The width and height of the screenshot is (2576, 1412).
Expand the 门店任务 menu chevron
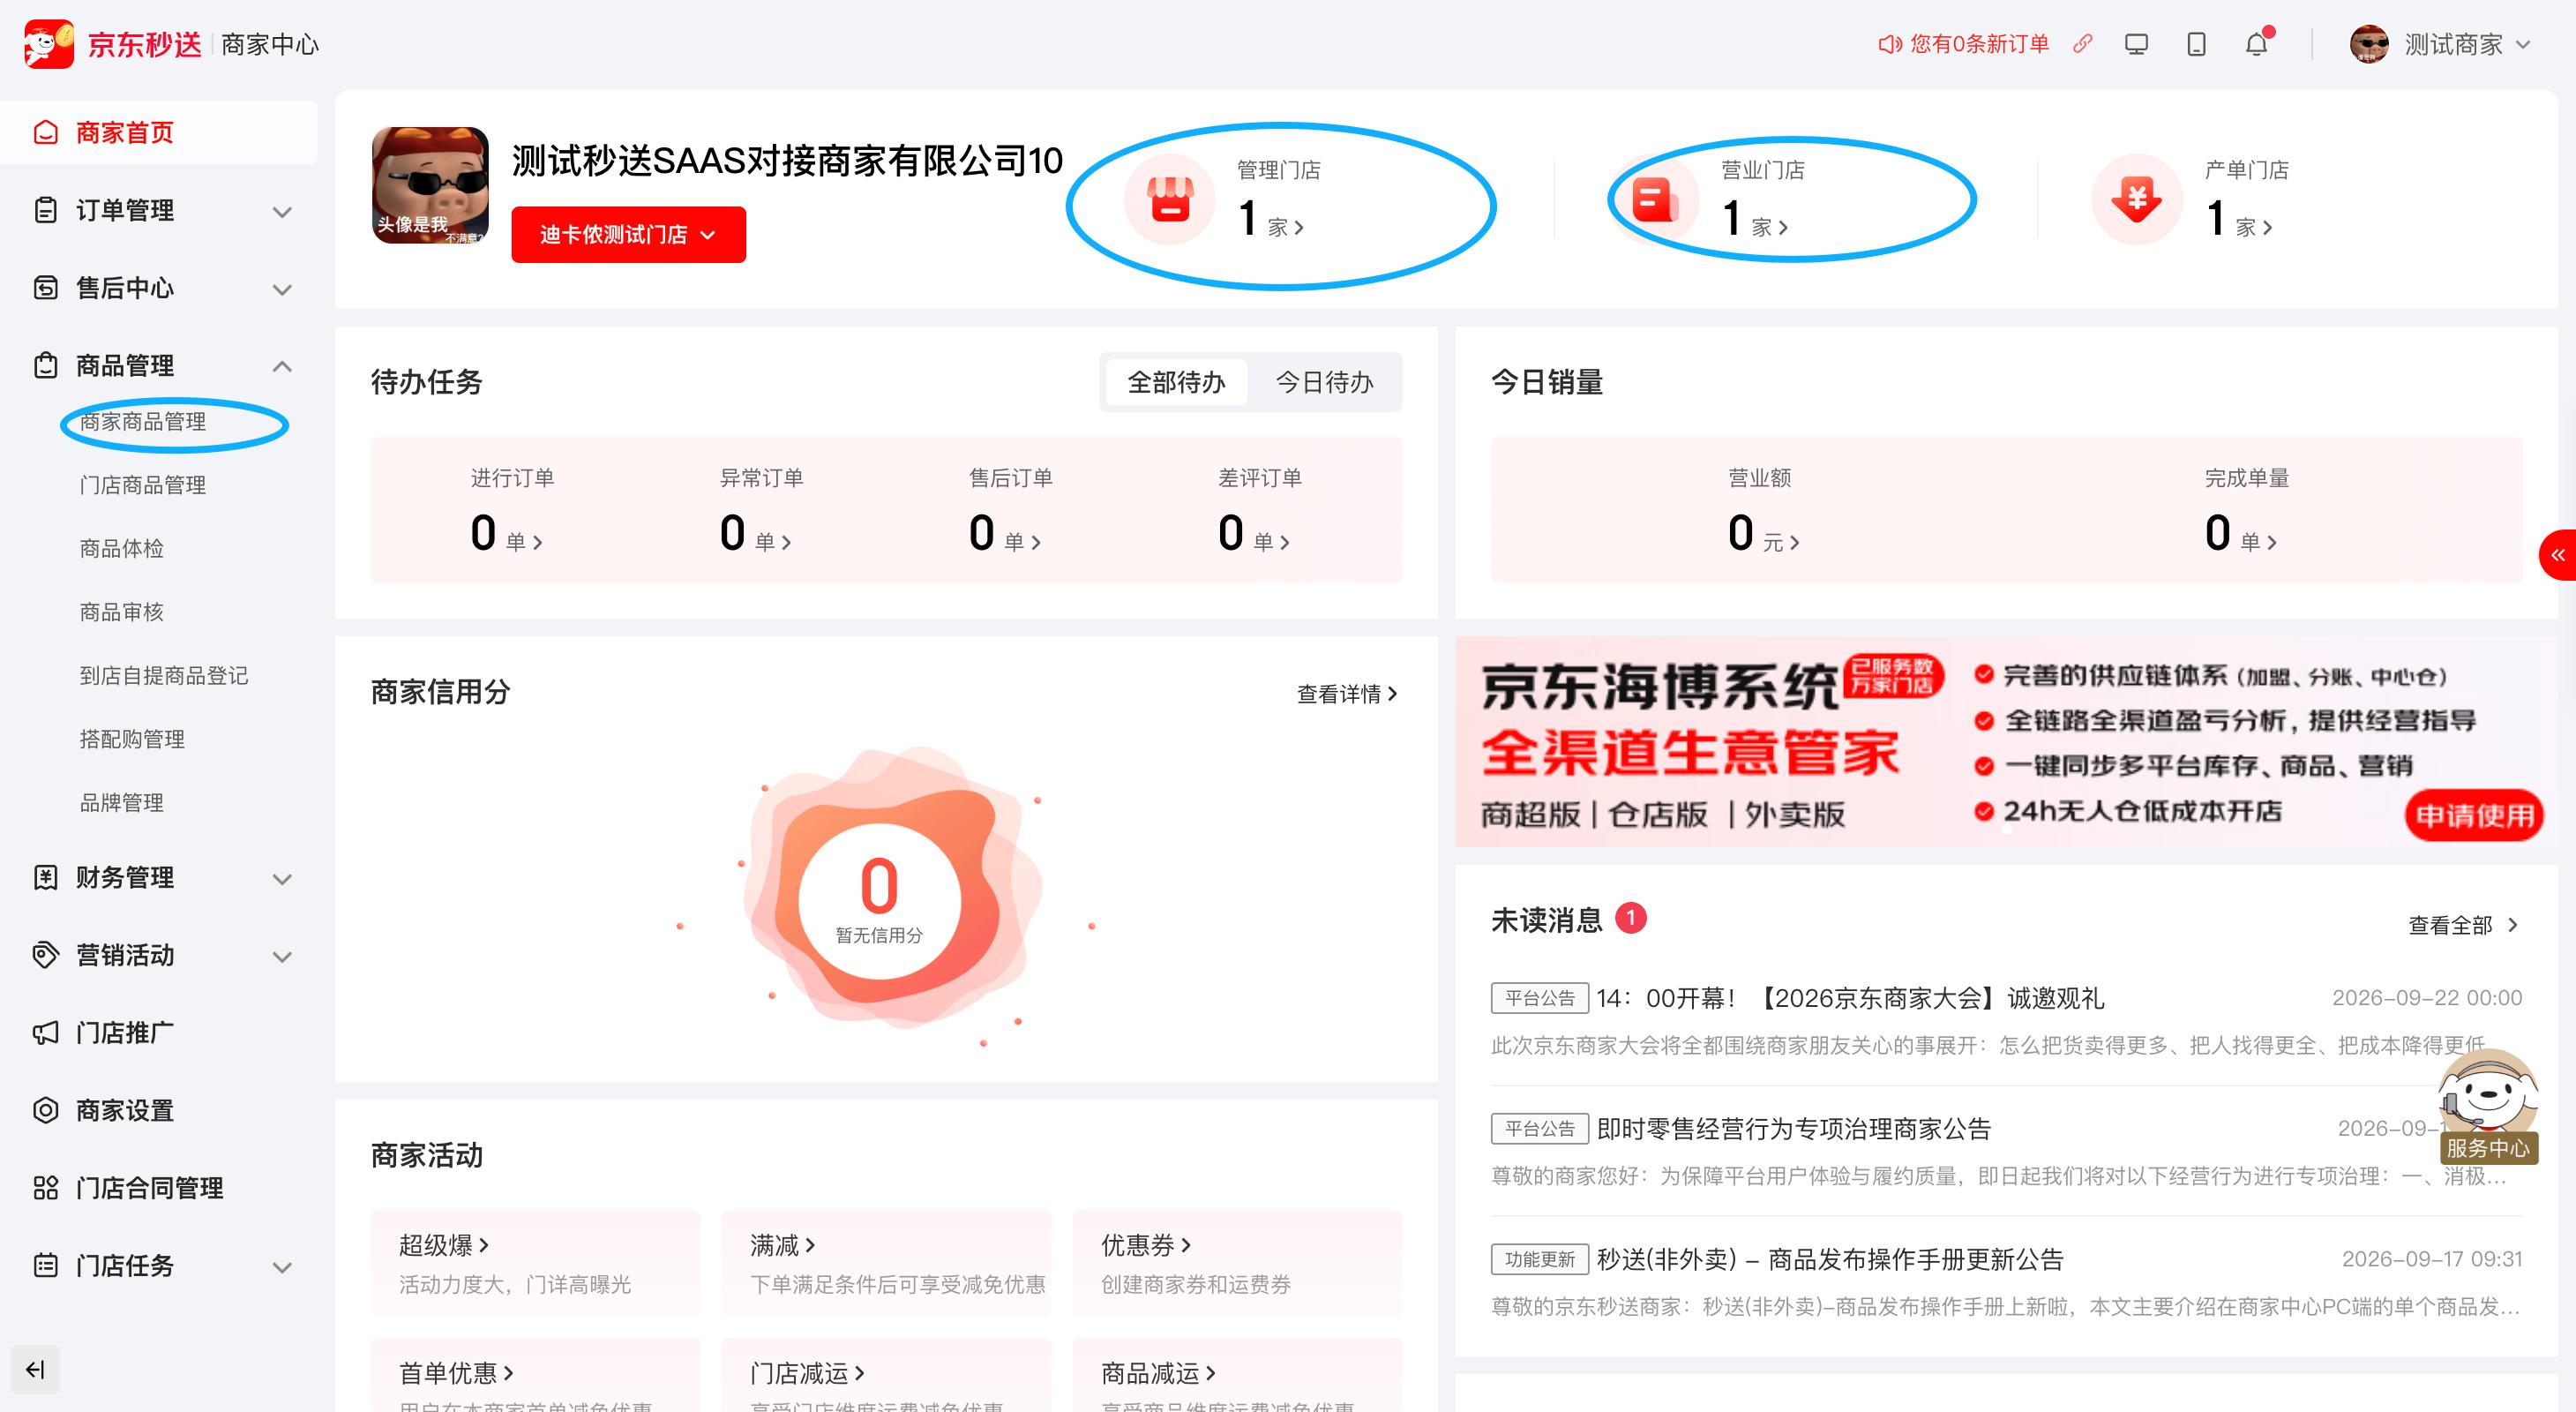[283, 1266]
